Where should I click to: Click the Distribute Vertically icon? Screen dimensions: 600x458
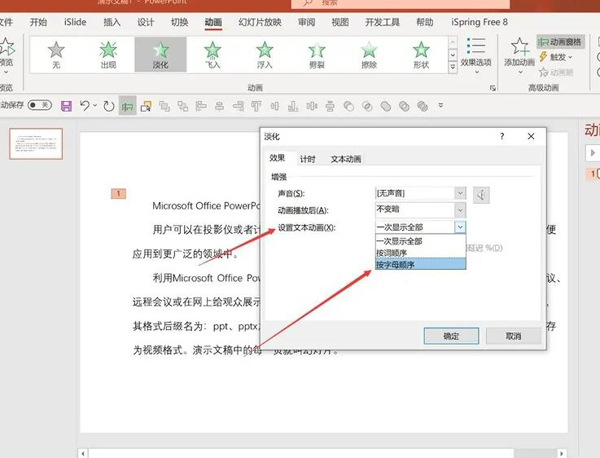click(x=330, y=106)
